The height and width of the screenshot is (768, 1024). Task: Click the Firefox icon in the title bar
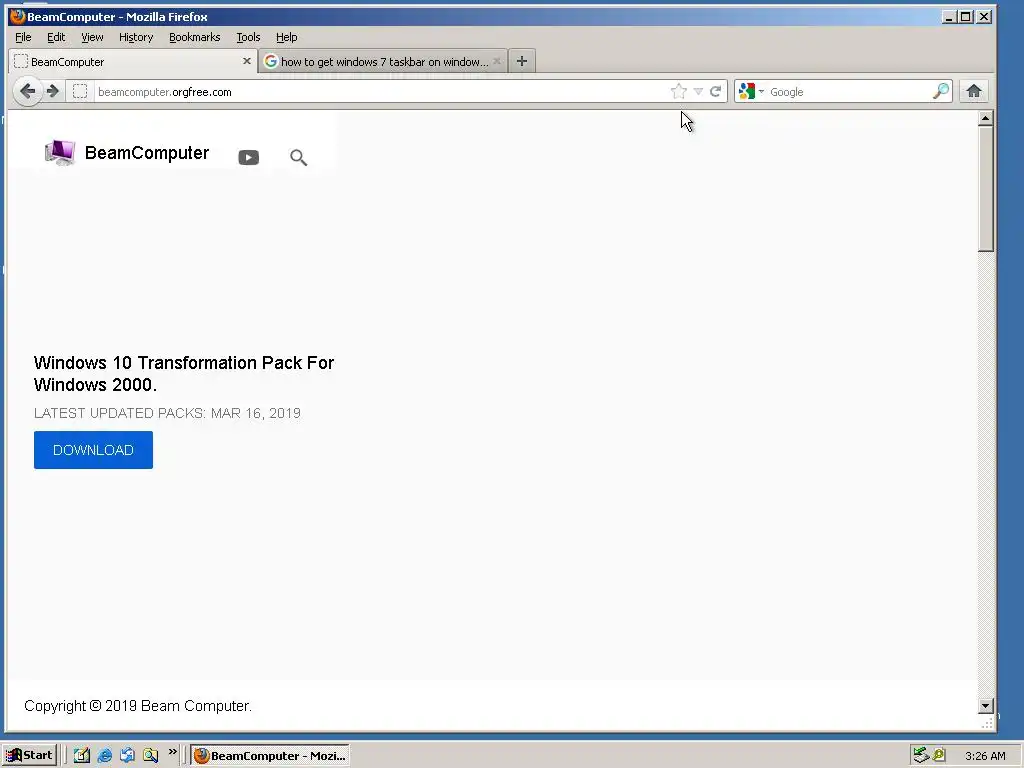point(17,16)
